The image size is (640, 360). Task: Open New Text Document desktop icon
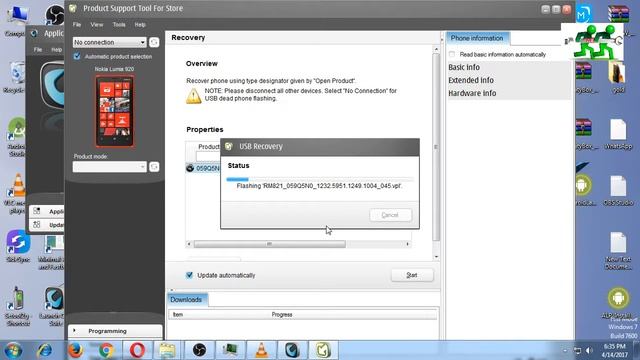point(618,251)
